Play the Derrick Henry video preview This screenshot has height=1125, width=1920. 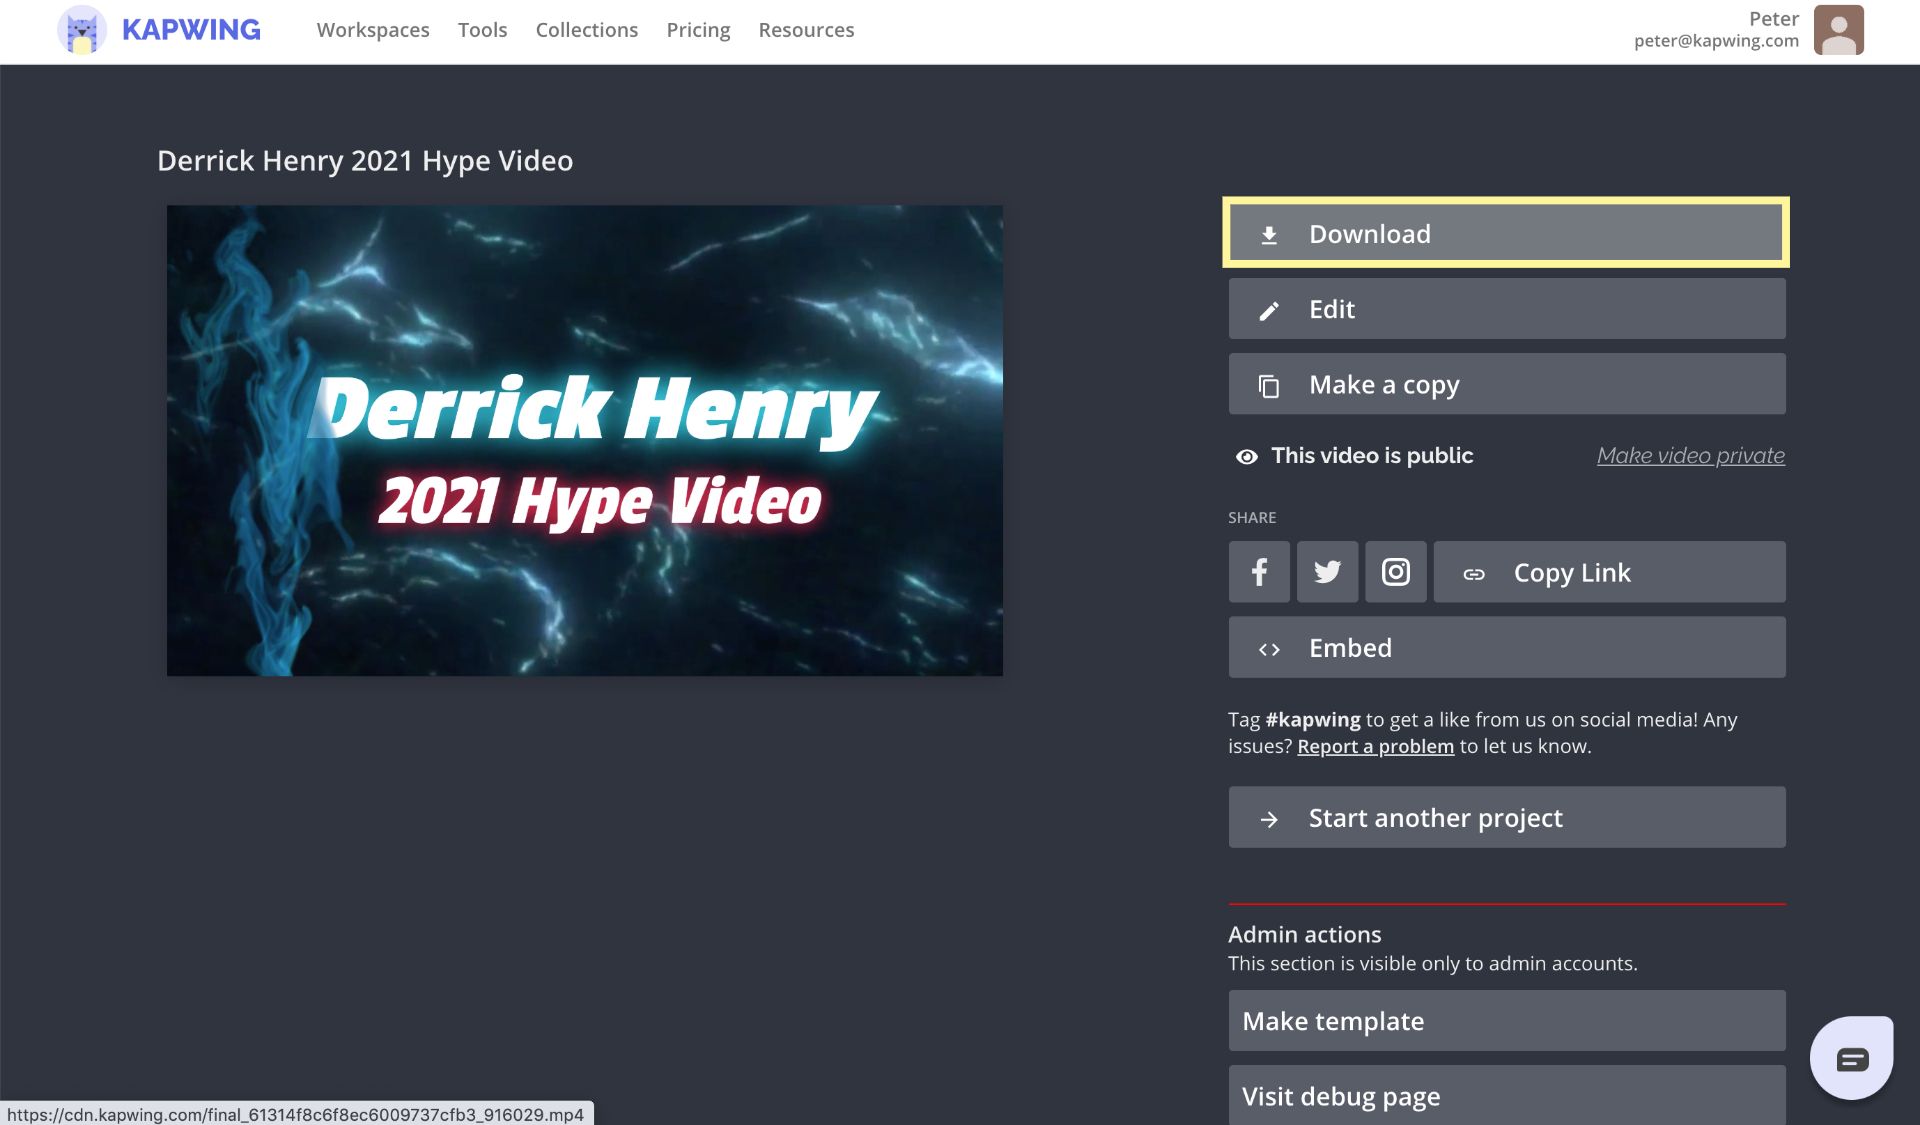[x=584, y=441]
